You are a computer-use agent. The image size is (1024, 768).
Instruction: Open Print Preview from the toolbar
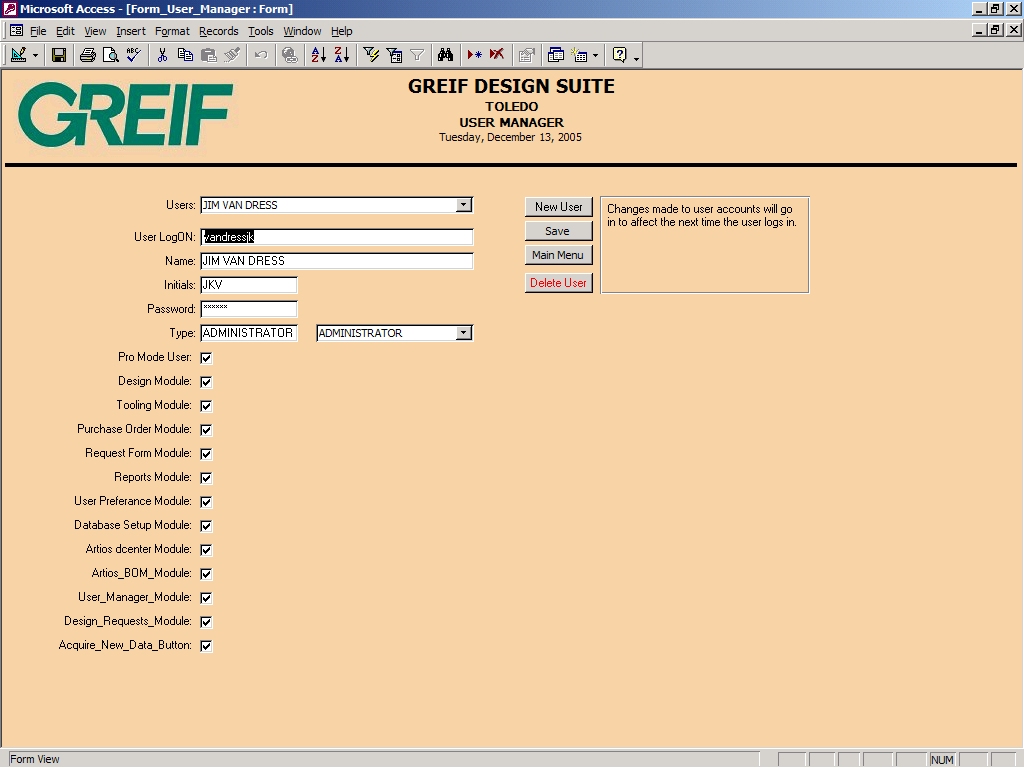[x=111, y=56]
